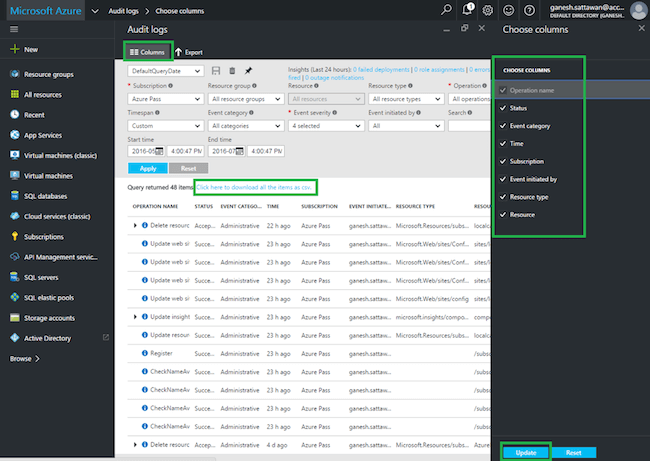This screenshot has height=461, width=650.
Task: Open the search magnifier in top bar
Action: click(x=445, y=10)
